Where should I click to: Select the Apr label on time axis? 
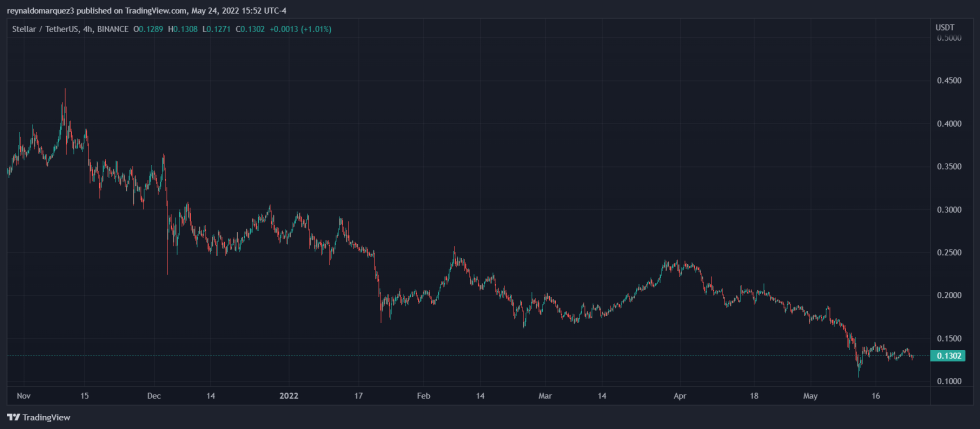(x=680, y=396)
